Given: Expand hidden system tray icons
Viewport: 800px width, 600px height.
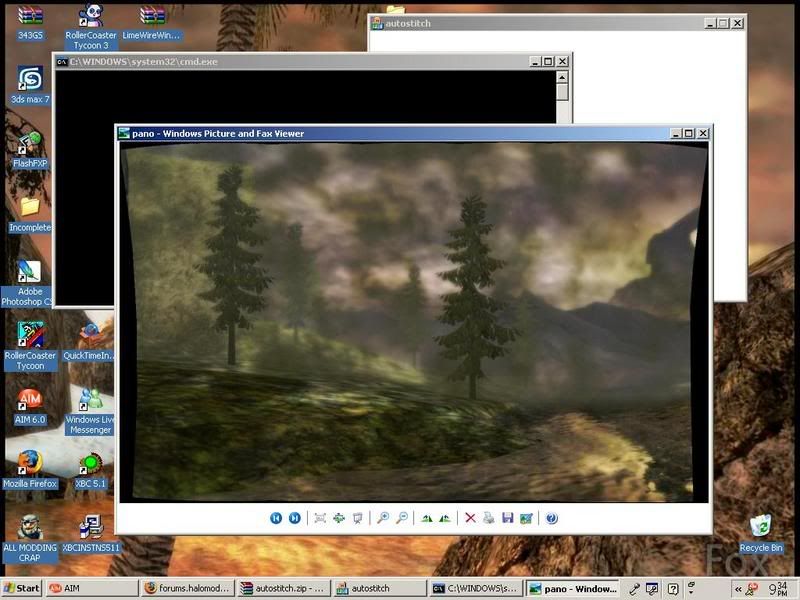Looking at the screenshot, I should [x=738, y=589].
